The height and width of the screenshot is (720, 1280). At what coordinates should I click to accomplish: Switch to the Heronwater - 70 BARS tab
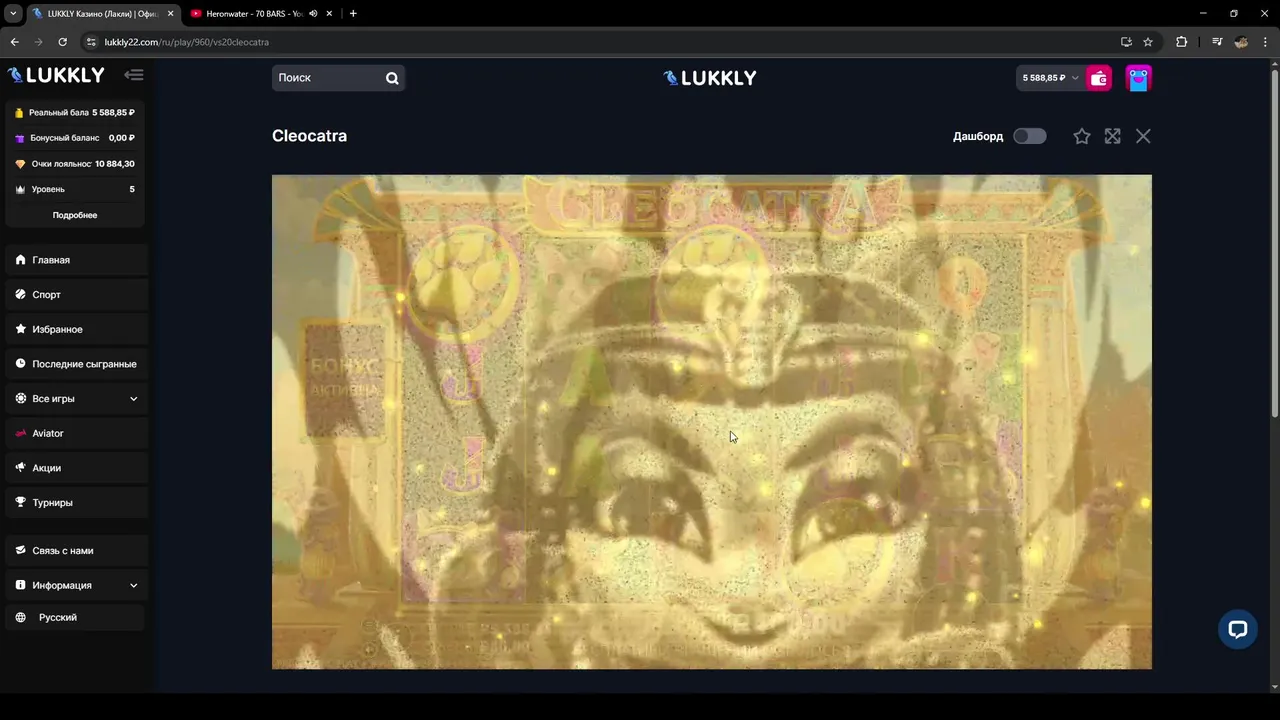pos(262,14)
